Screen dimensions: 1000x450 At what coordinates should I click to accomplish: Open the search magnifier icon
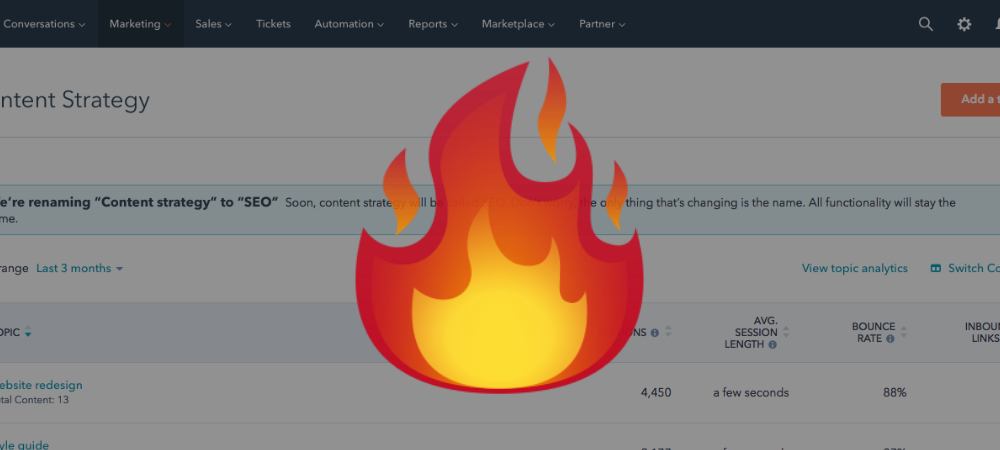click(x=925, y=24)
